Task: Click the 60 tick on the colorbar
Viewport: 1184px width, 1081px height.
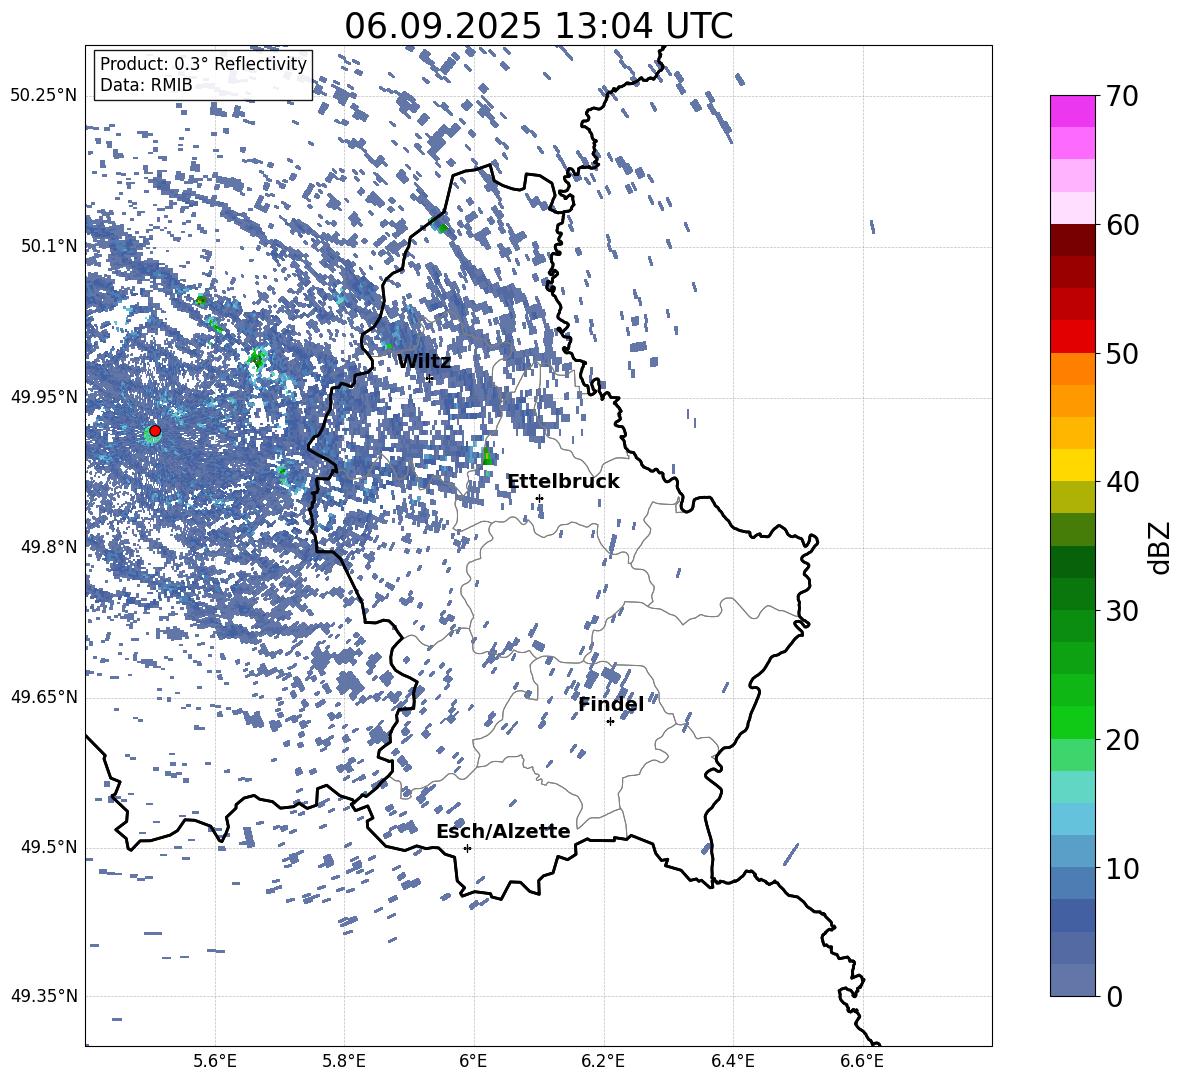Action: point(1121,225)
